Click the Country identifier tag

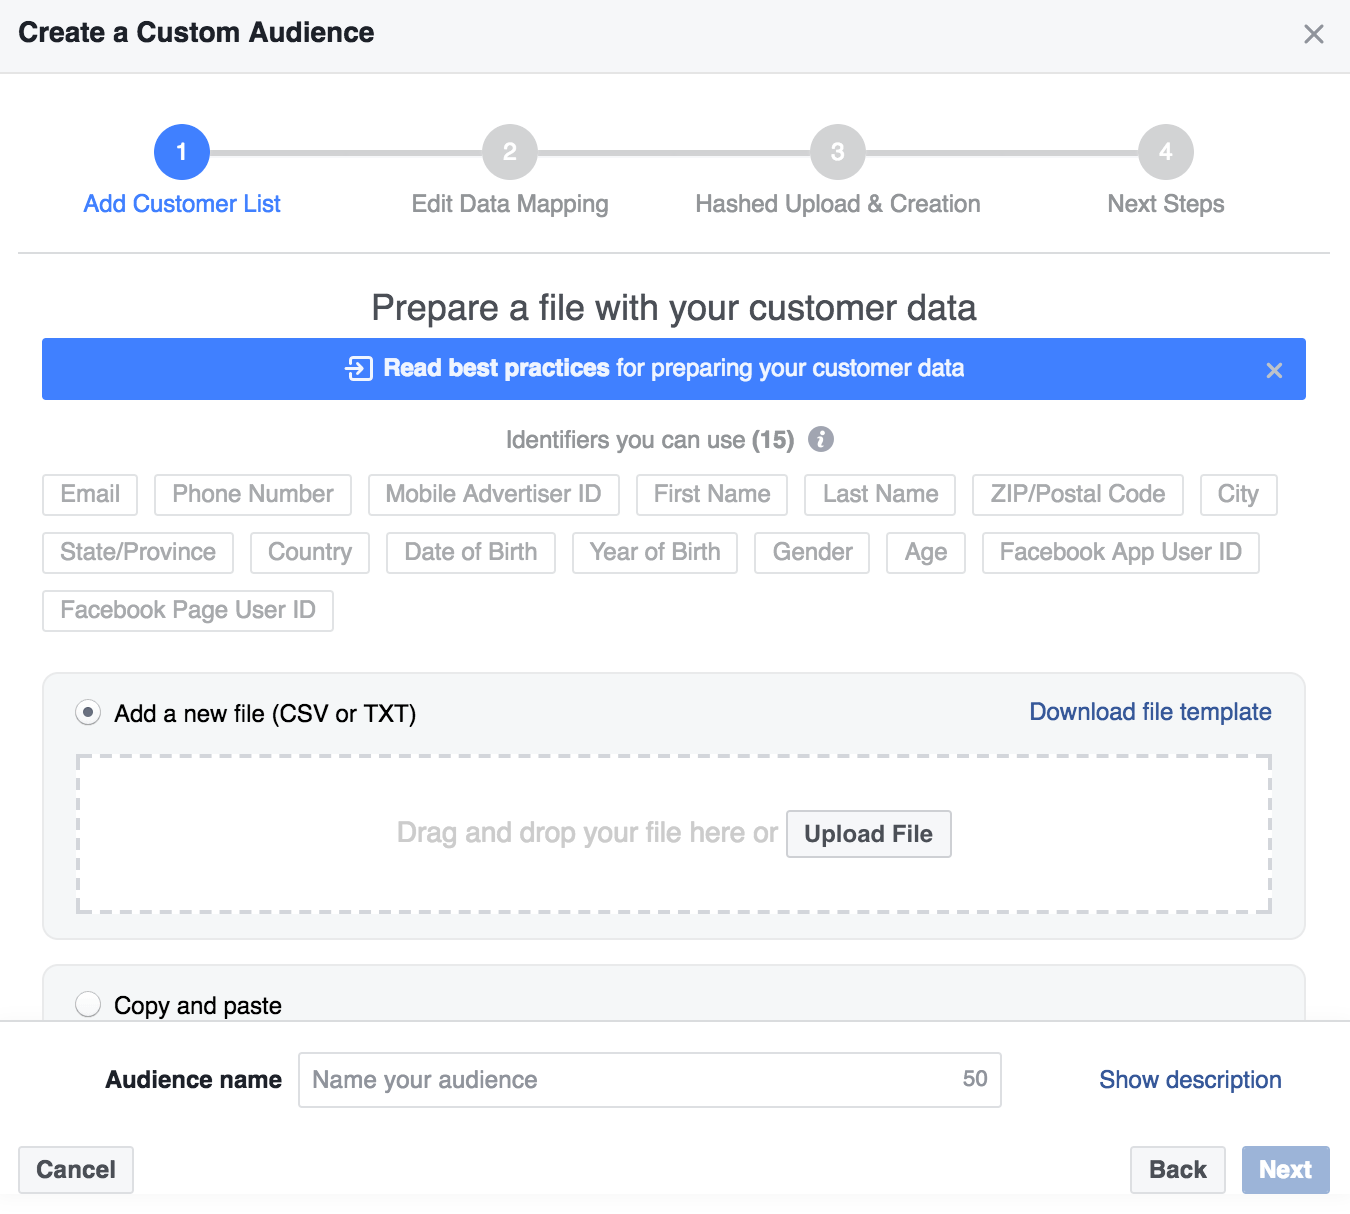310,553
